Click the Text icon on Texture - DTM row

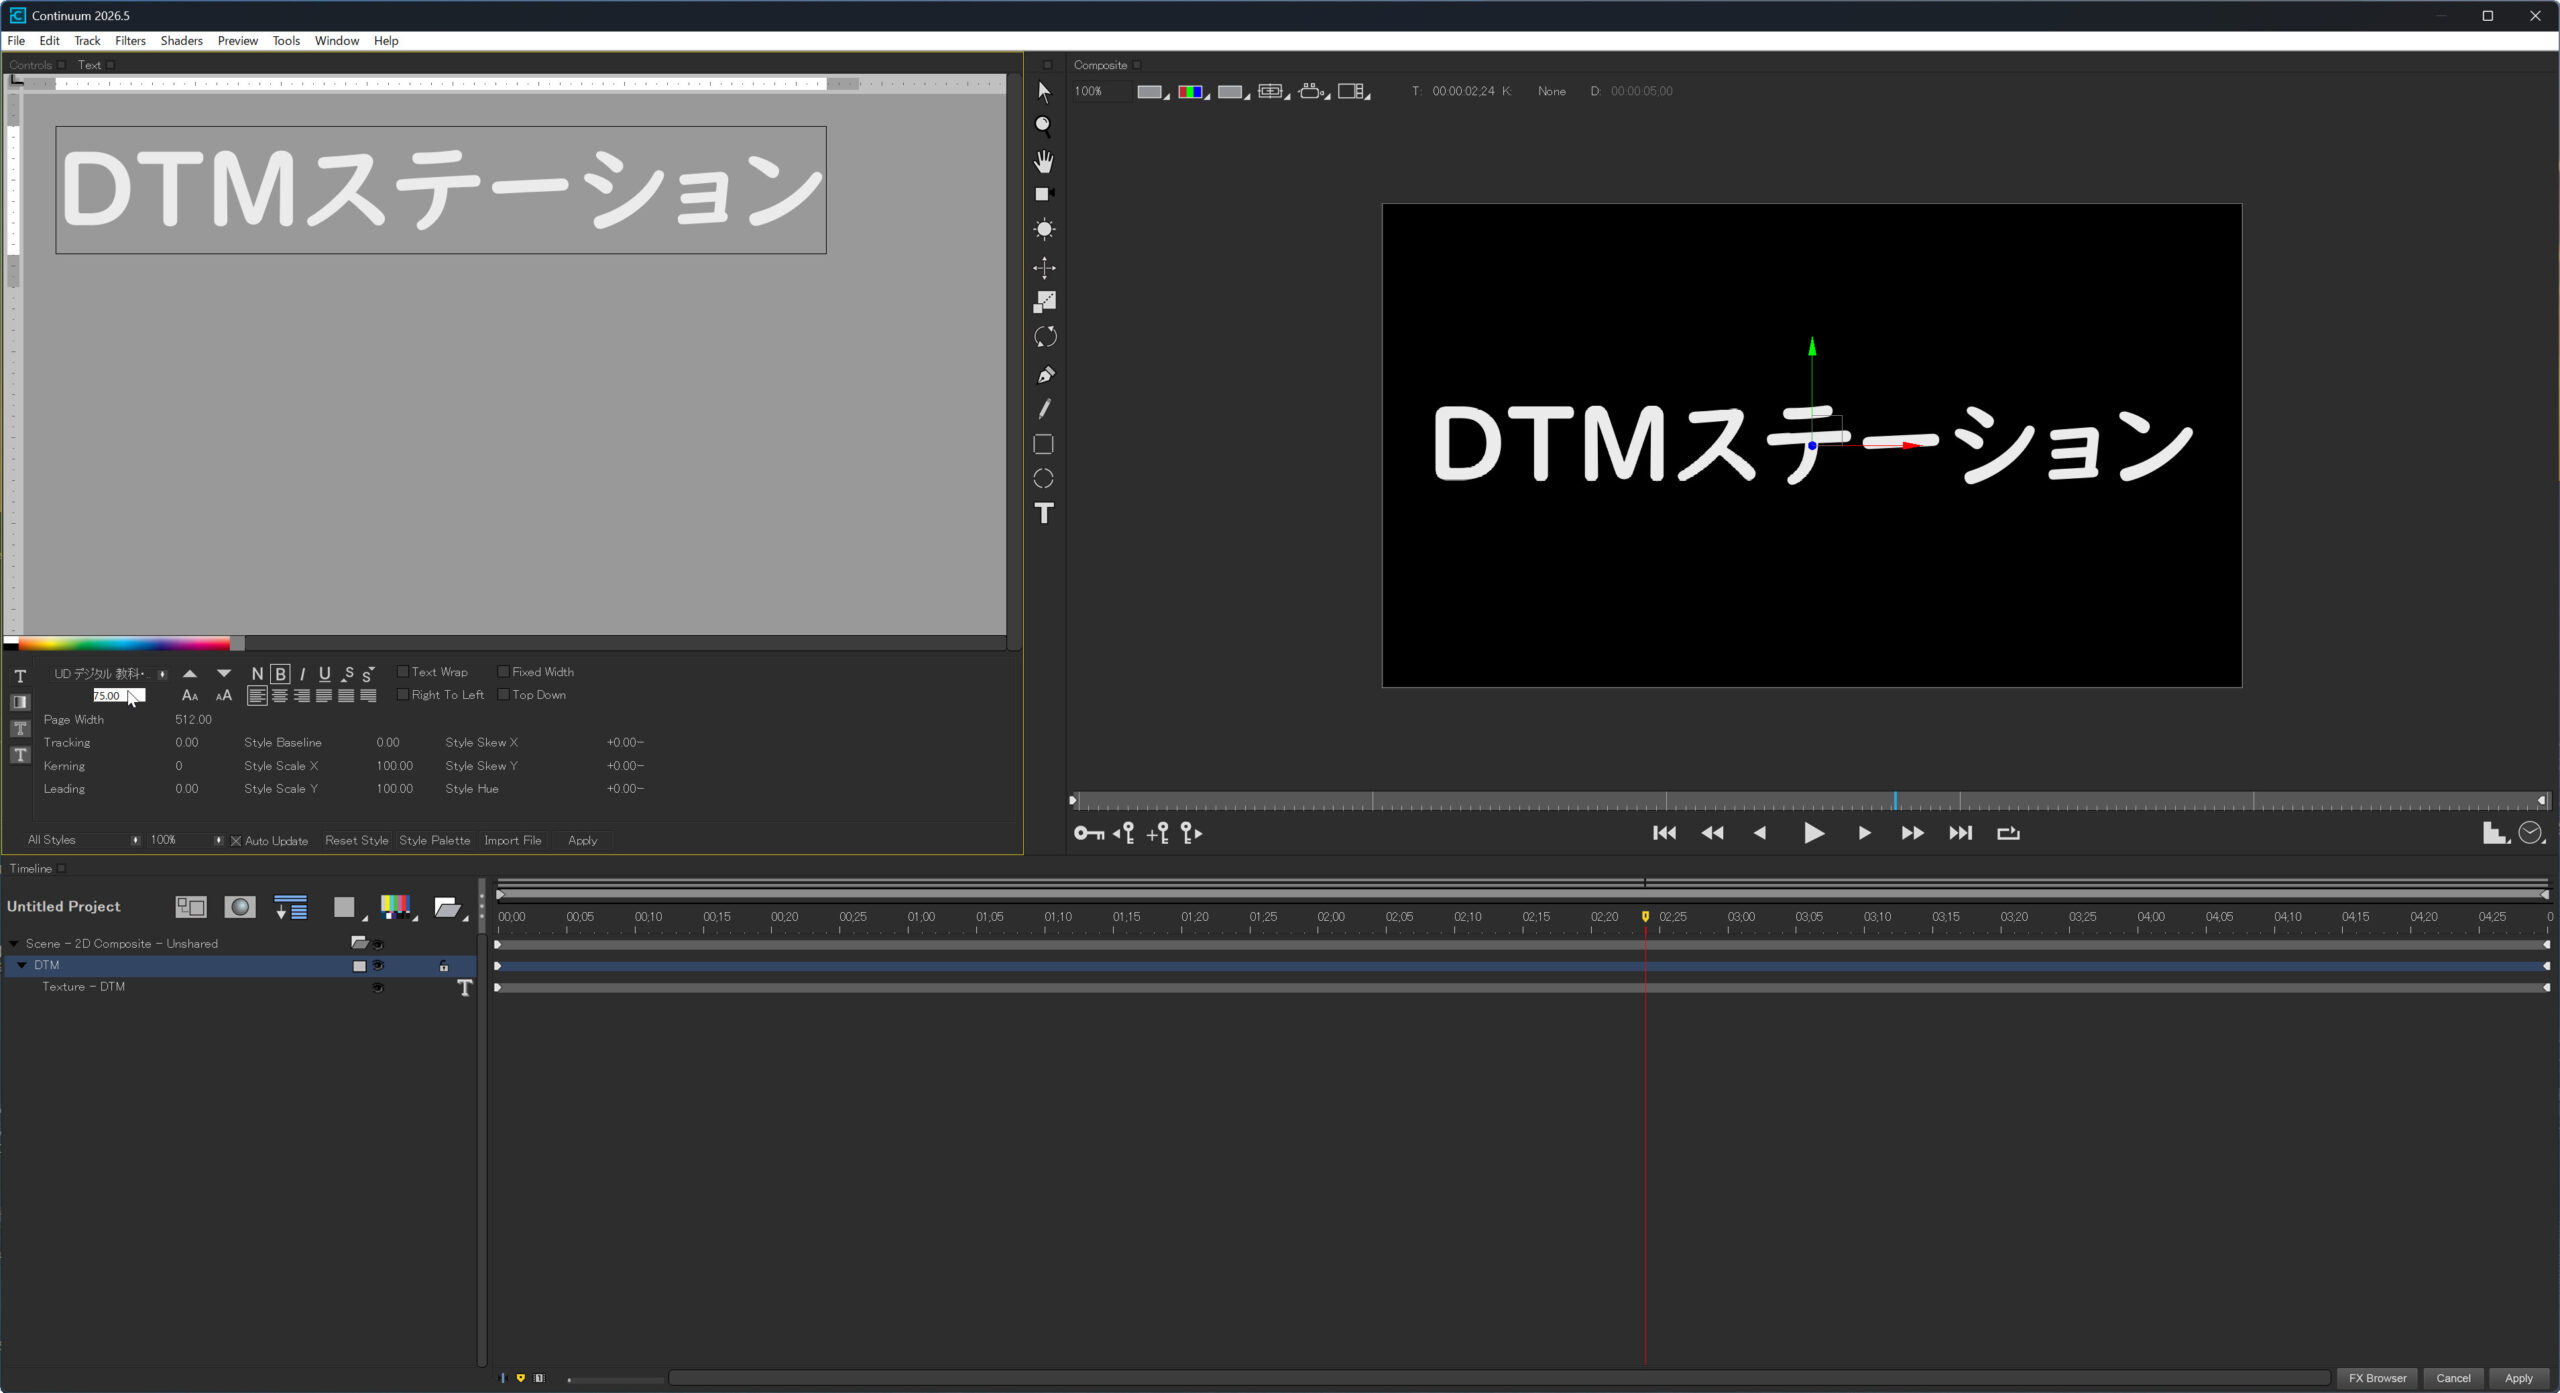[x=464, y=988]
